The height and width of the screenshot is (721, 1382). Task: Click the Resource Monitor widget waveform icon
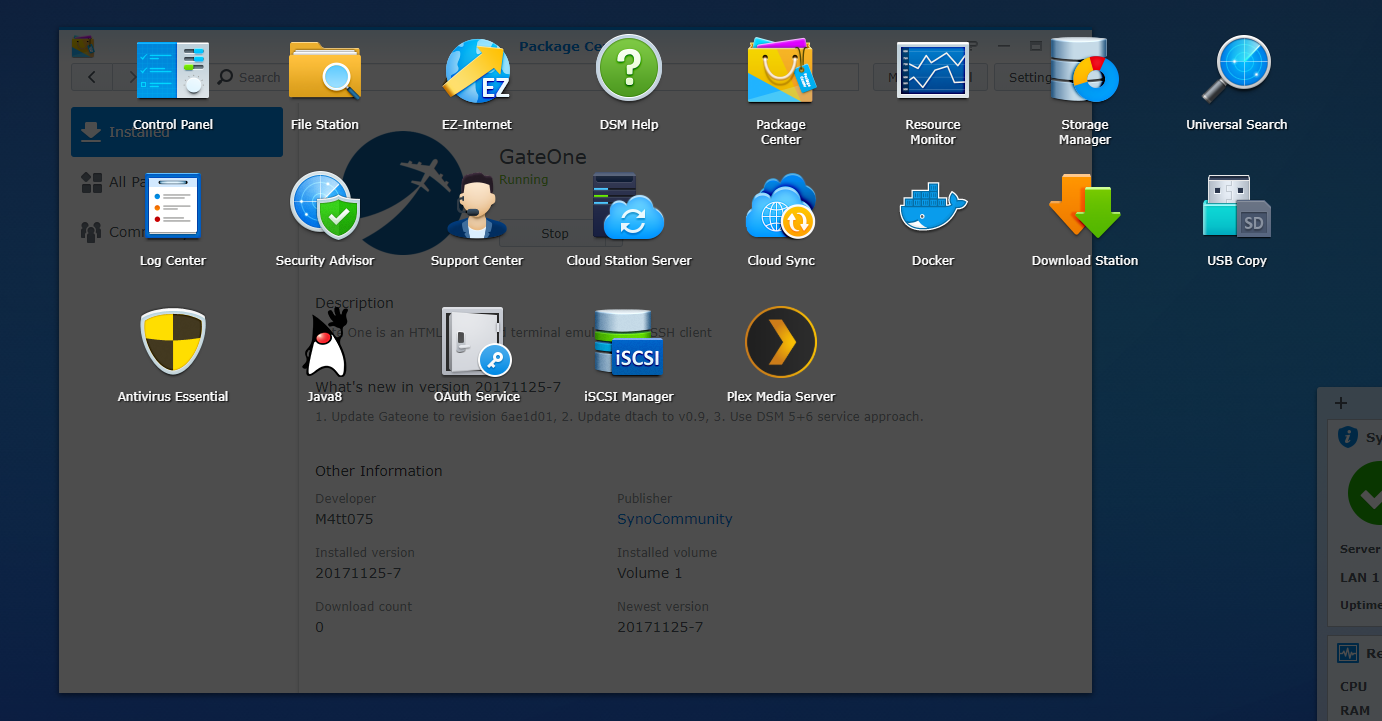1348,653
